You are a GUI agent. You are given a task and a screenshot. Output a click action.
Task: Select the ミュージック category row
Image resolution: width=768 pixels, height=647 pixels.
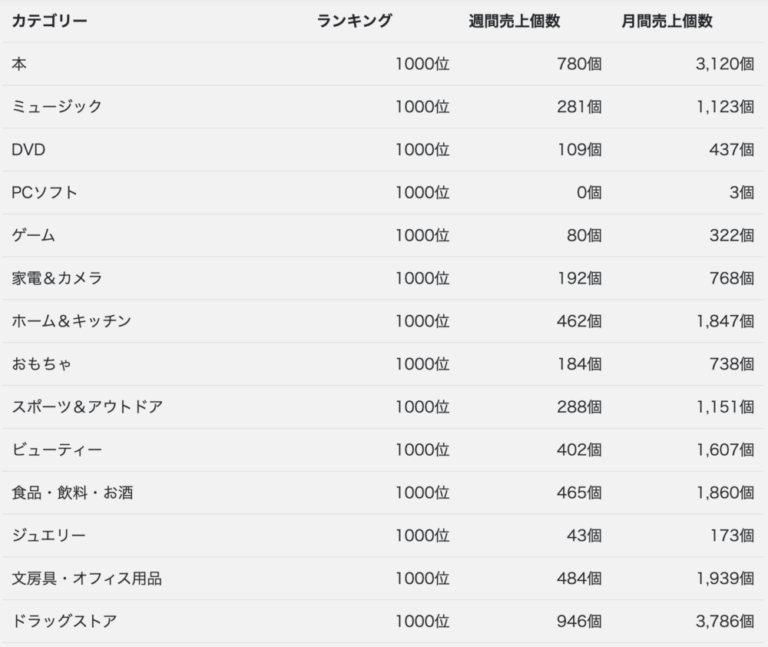[x=383, y=107]
